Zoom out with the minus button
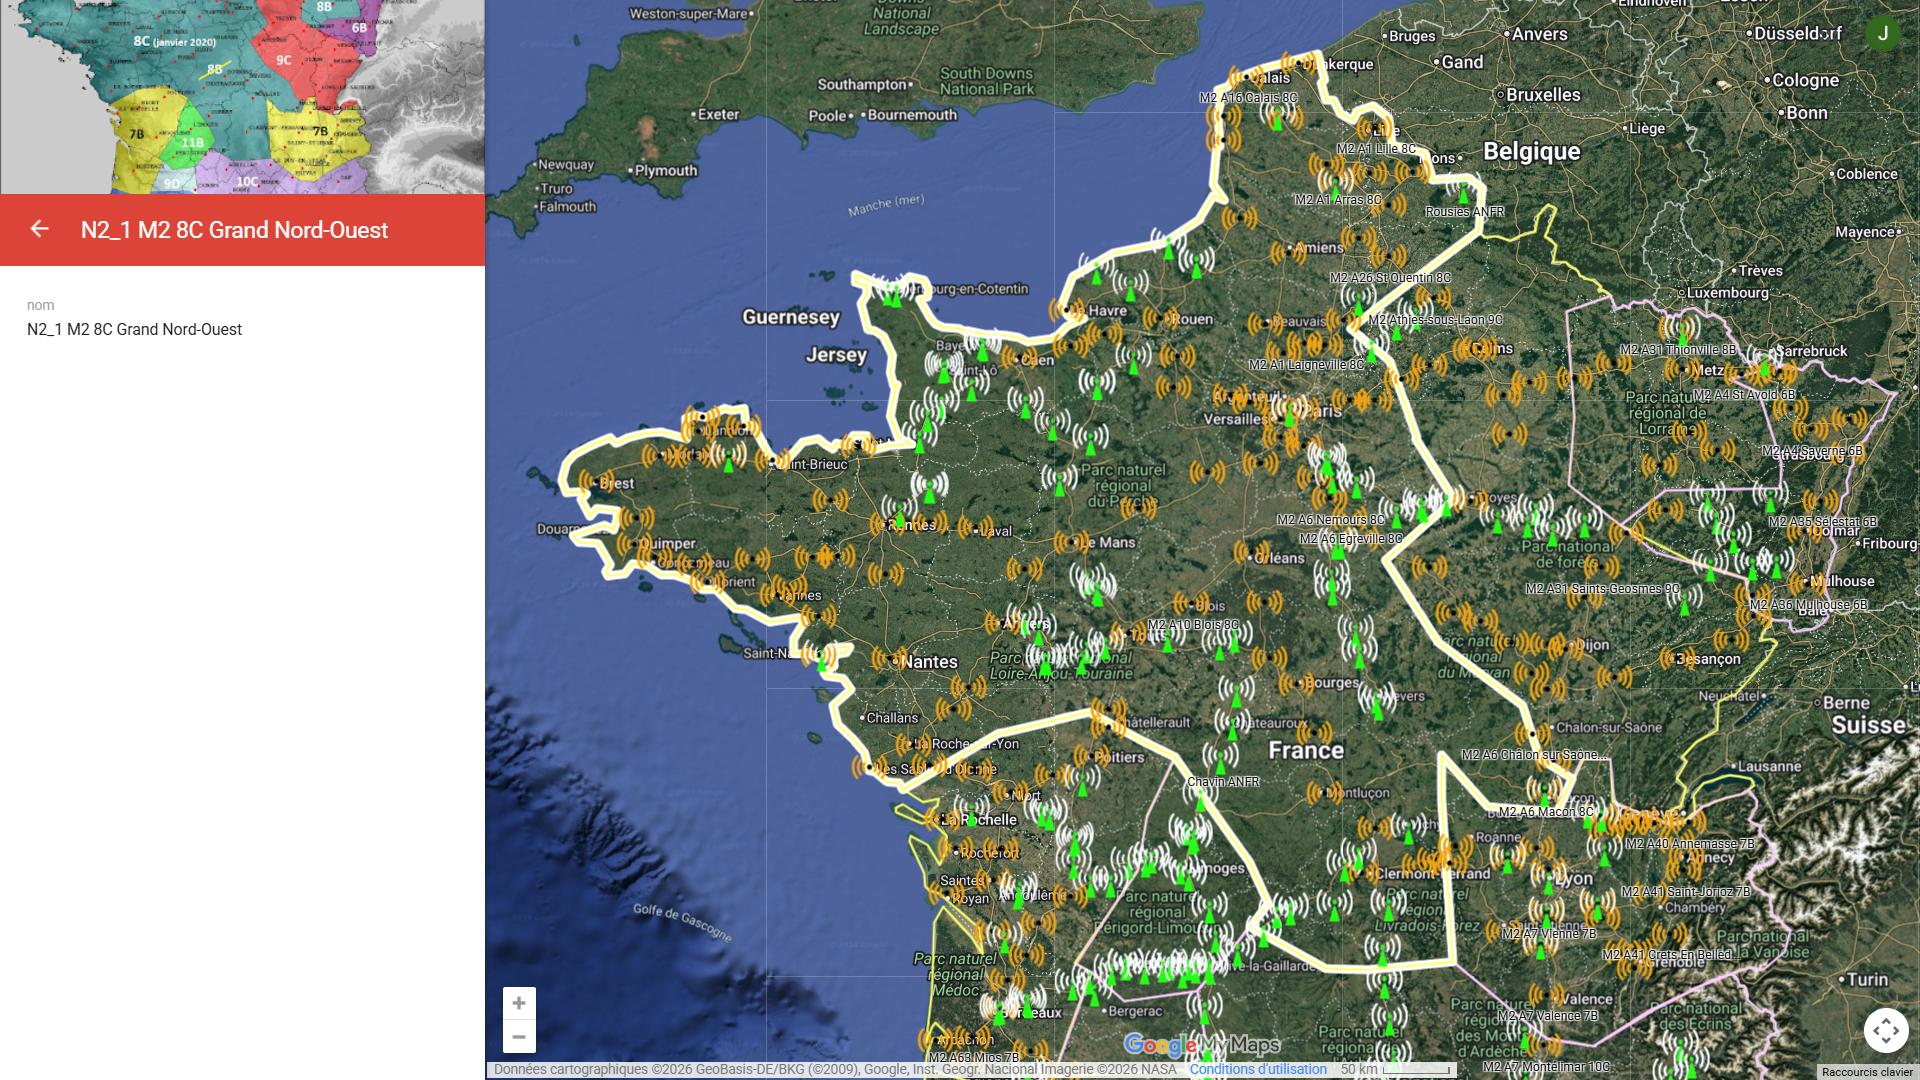The image size is (1920, 1080). click(519, 1037)
